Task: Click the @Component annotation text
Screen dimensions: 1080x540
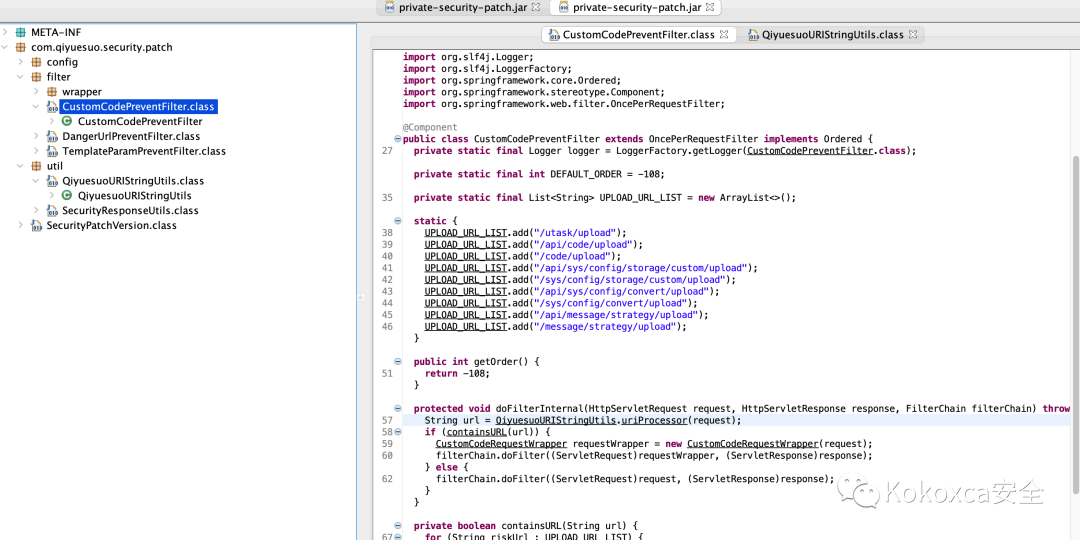Action: coord(430,127)
